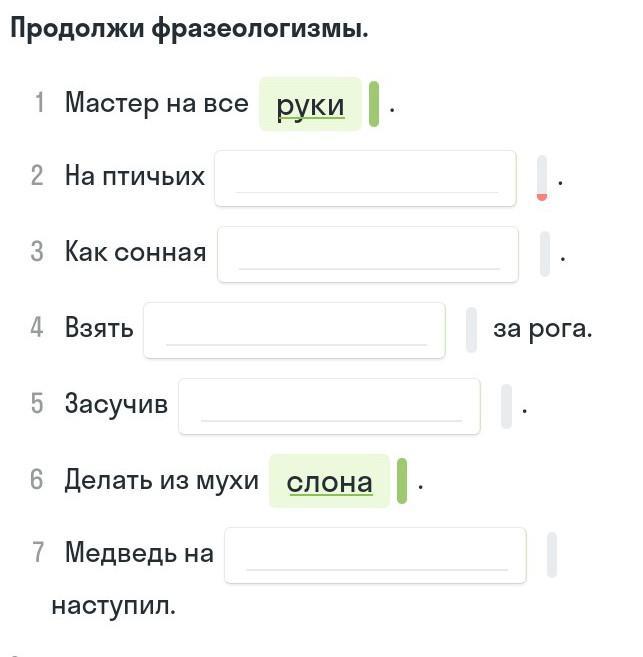Click the green status bar beside "руки"
The height and width of the screenshot is (657, 643).
coord(374,104)
